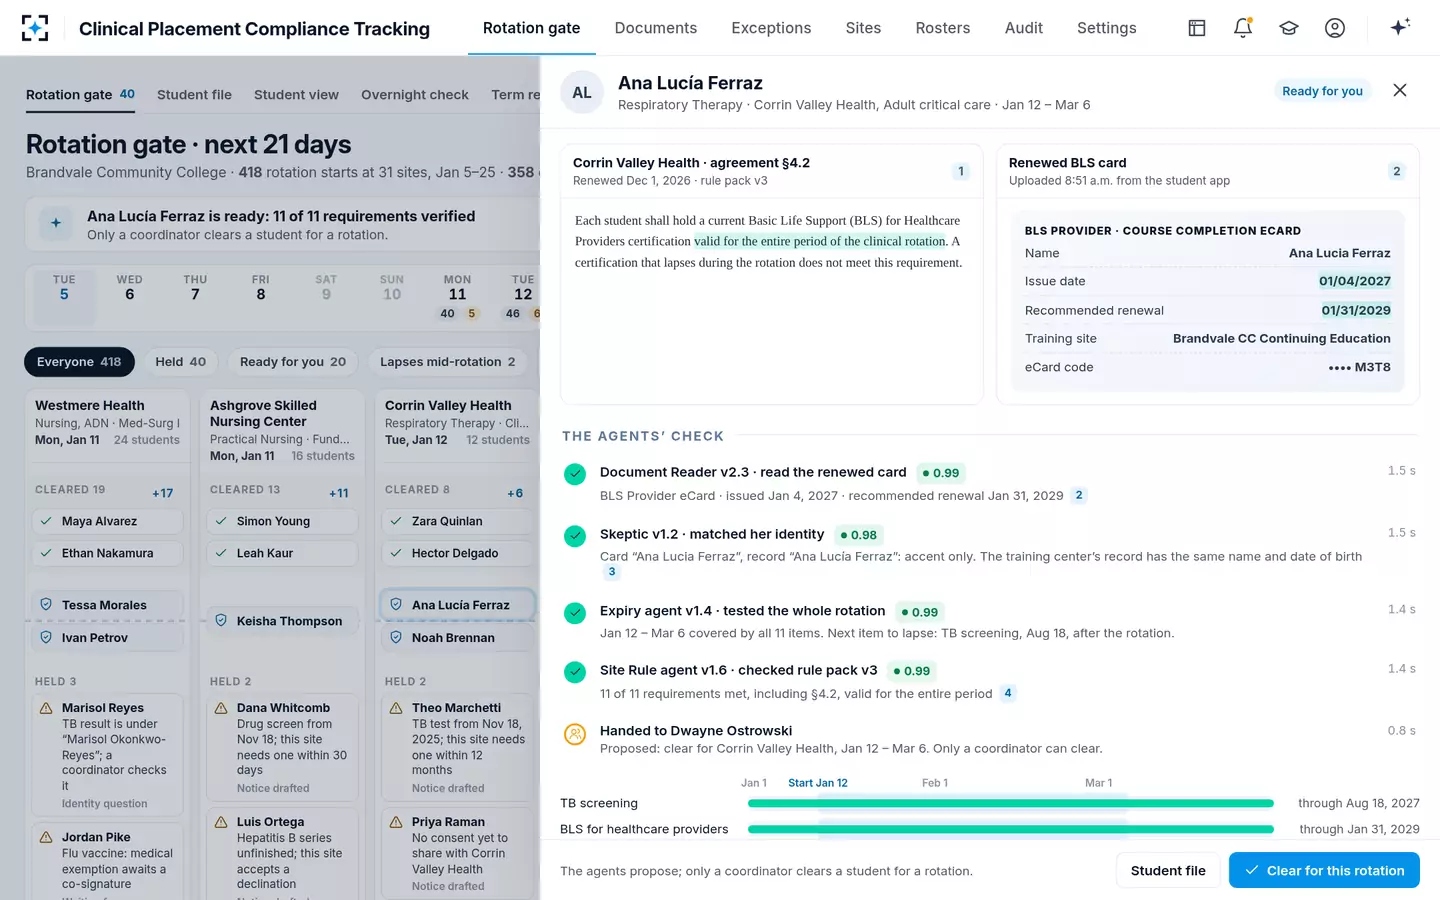Click the app logo icon
The width and height of the screenshot is (1440, 900).
35,28
